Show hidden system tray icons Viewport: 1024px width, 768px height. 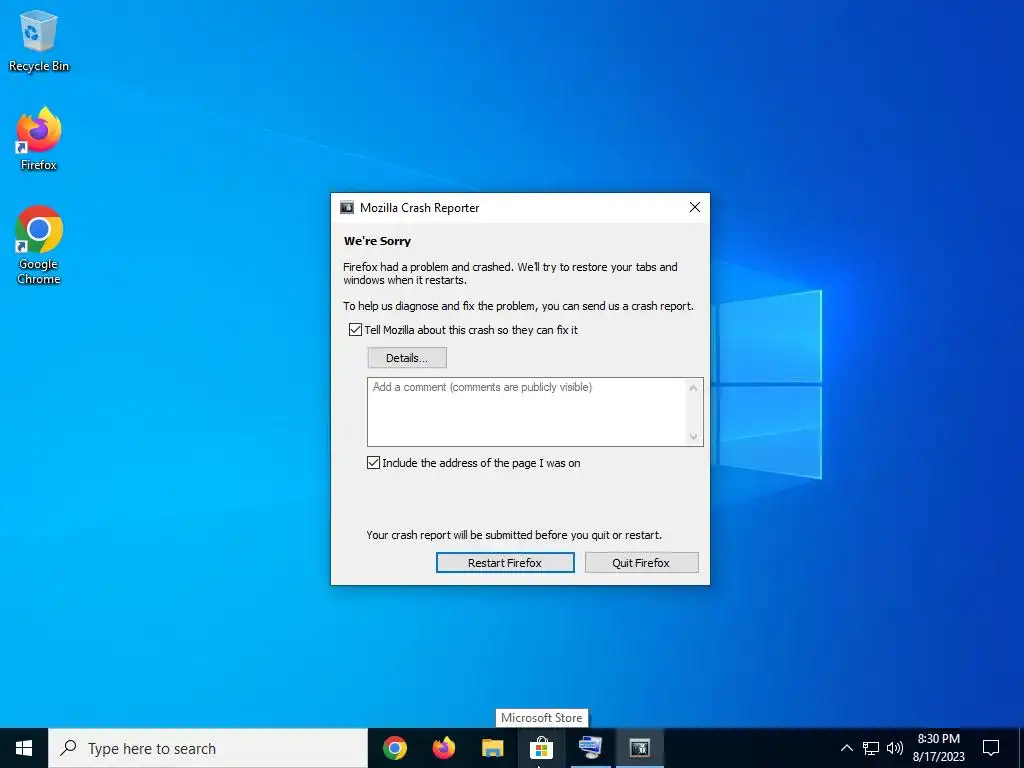tap(846, 748)
